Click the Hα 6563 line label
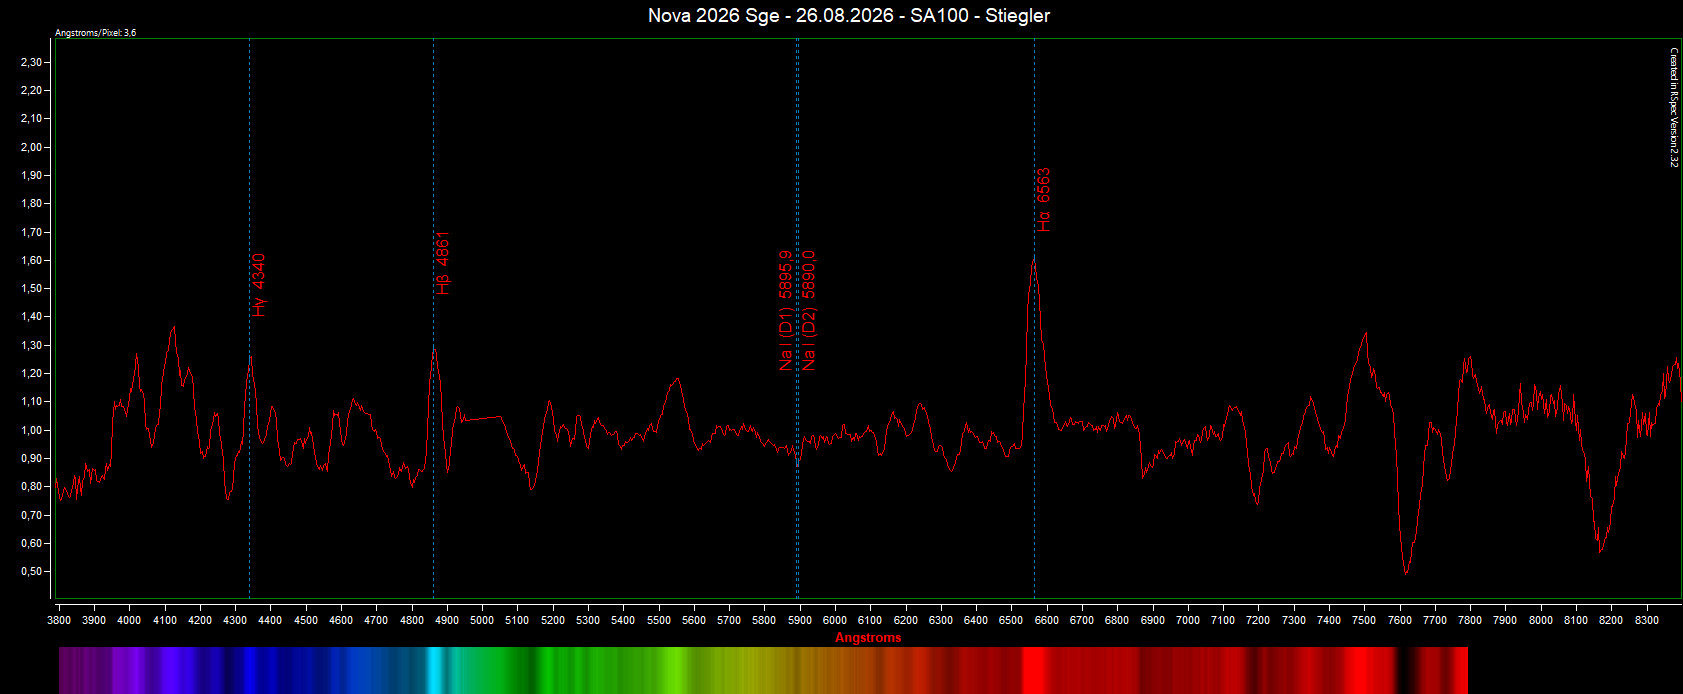 click(x=1044, y=200)
